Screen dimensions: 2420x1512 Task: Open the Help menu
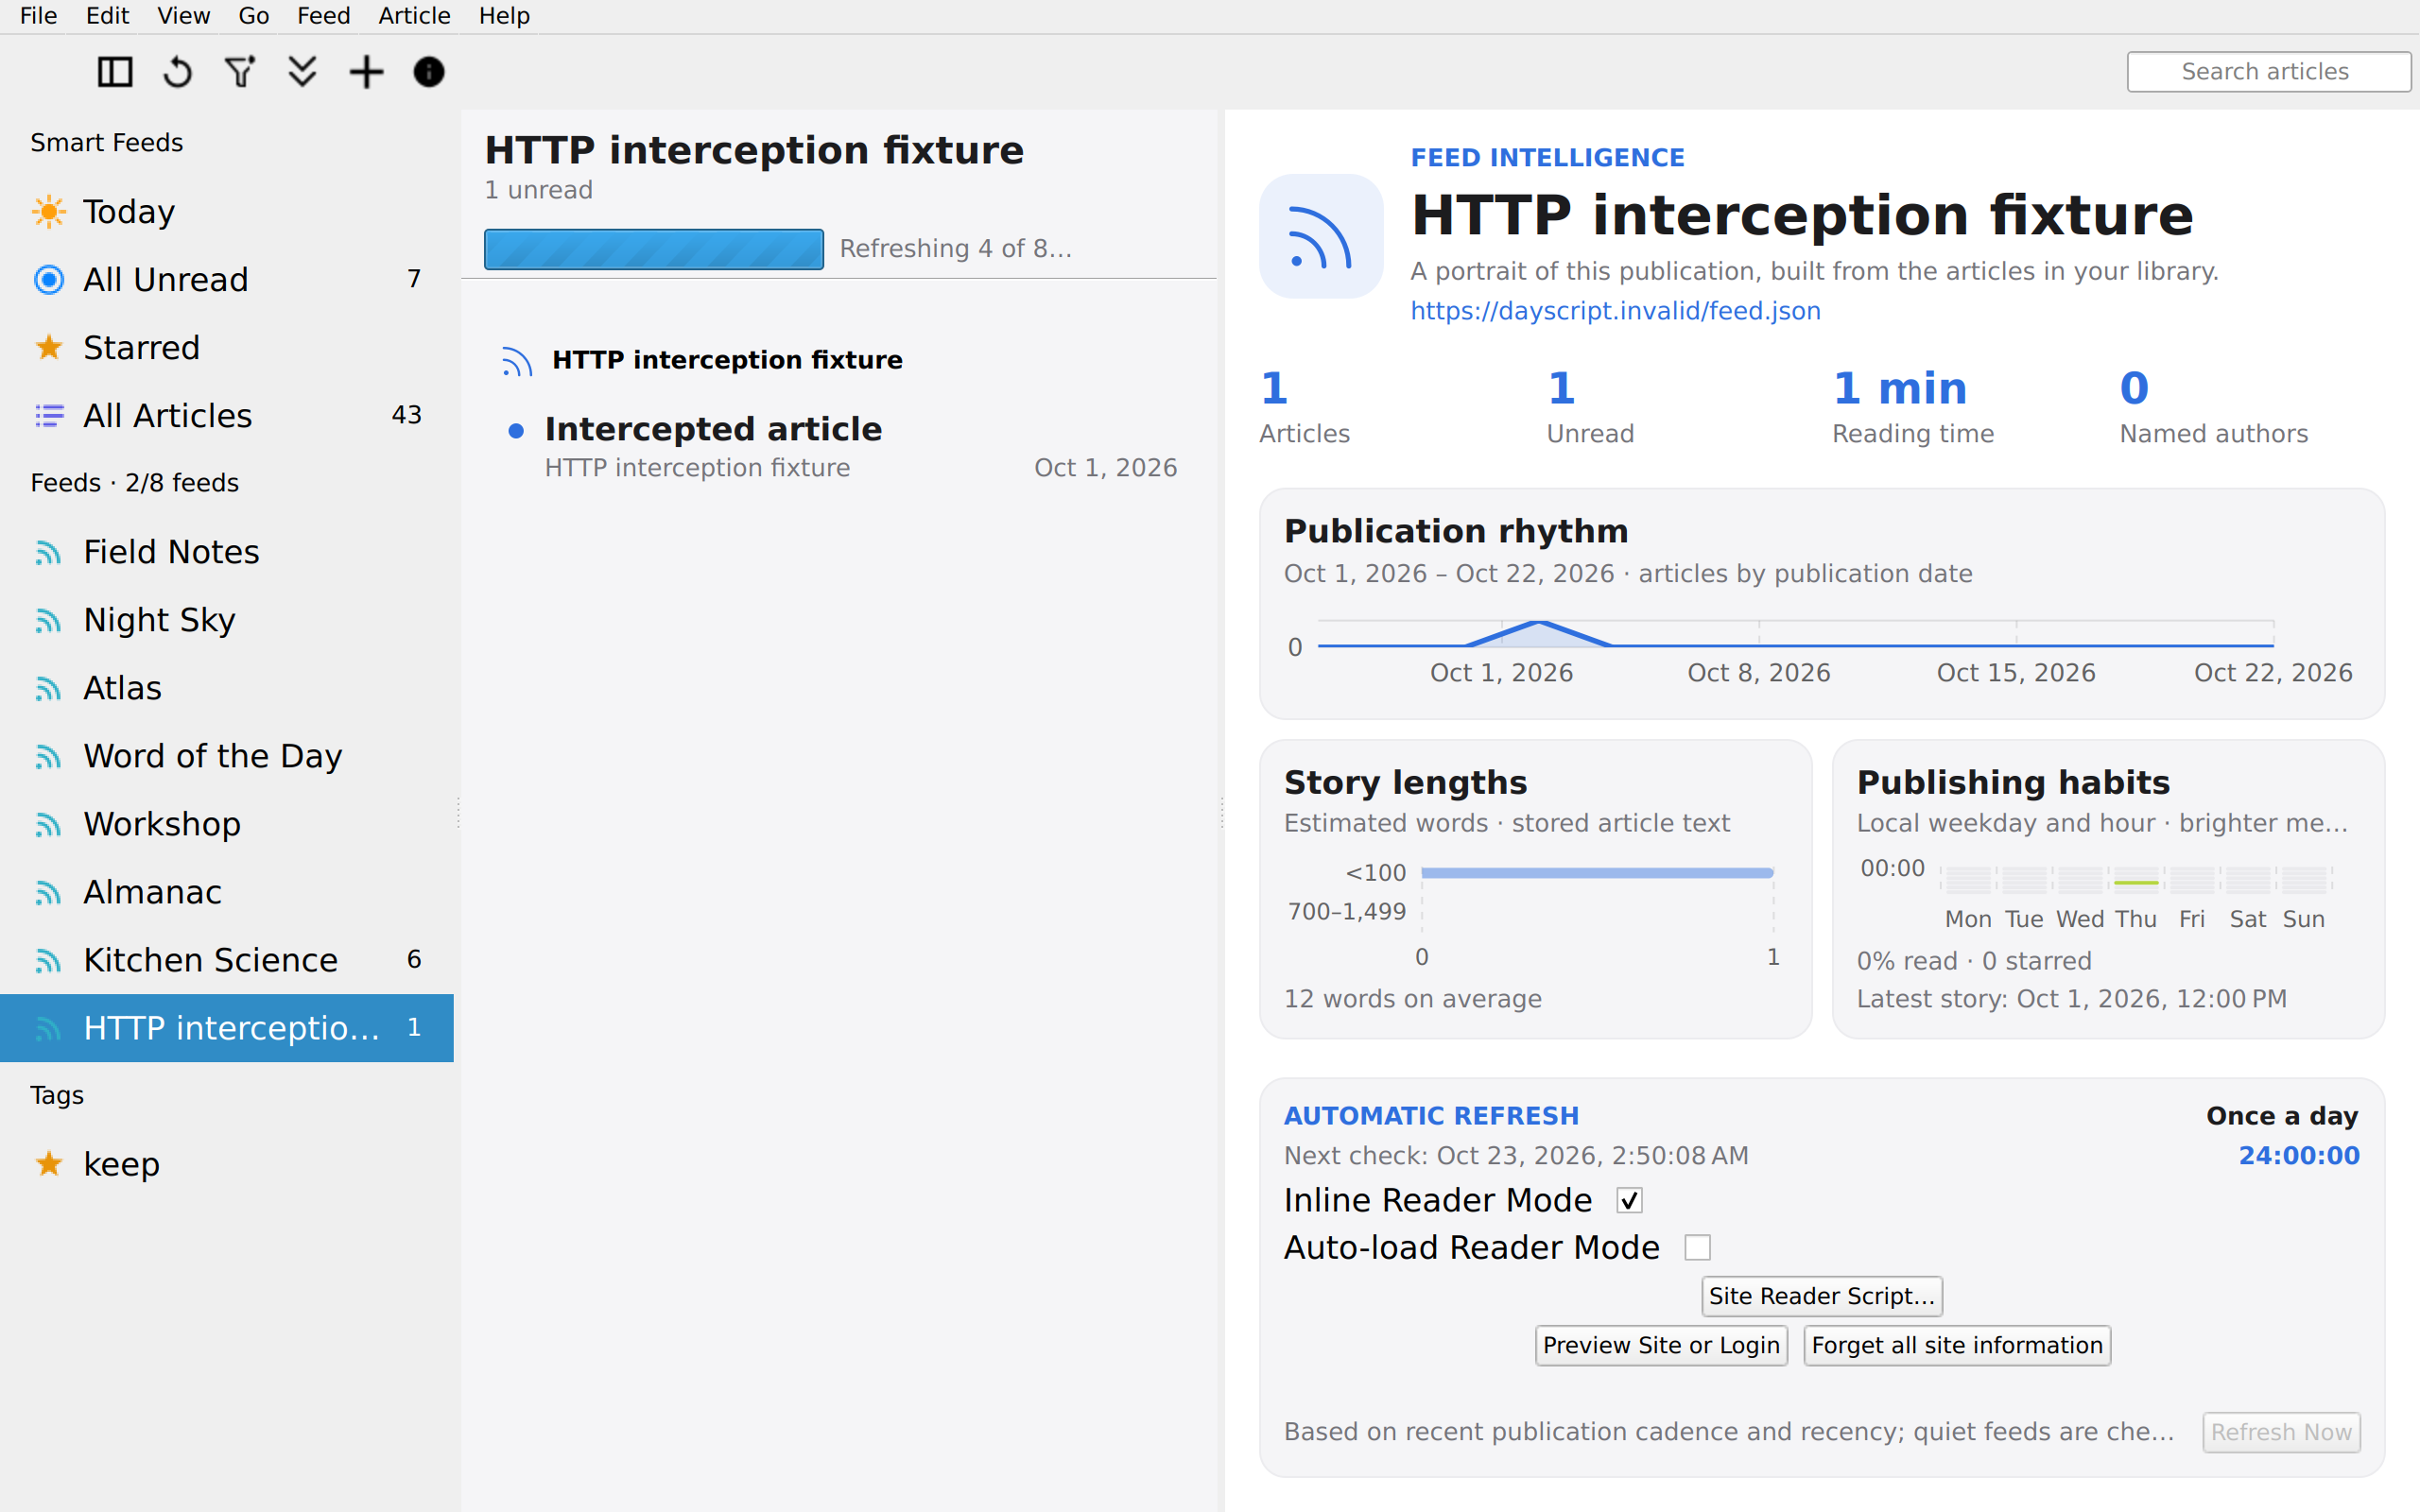tap(504, 16)
